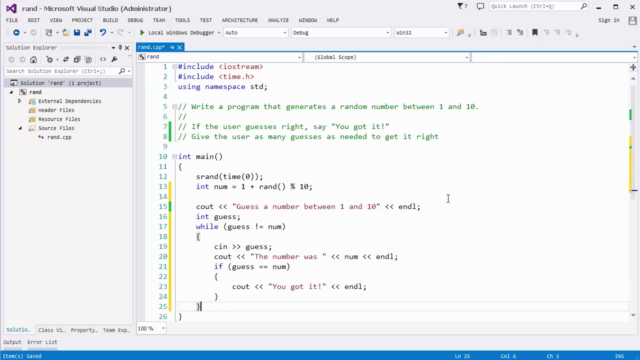The width and height of the screenshot is (640, 360).
Task: Close the rand.cpp editor tab
Action: pyautogui.click(x=179, y=47)
